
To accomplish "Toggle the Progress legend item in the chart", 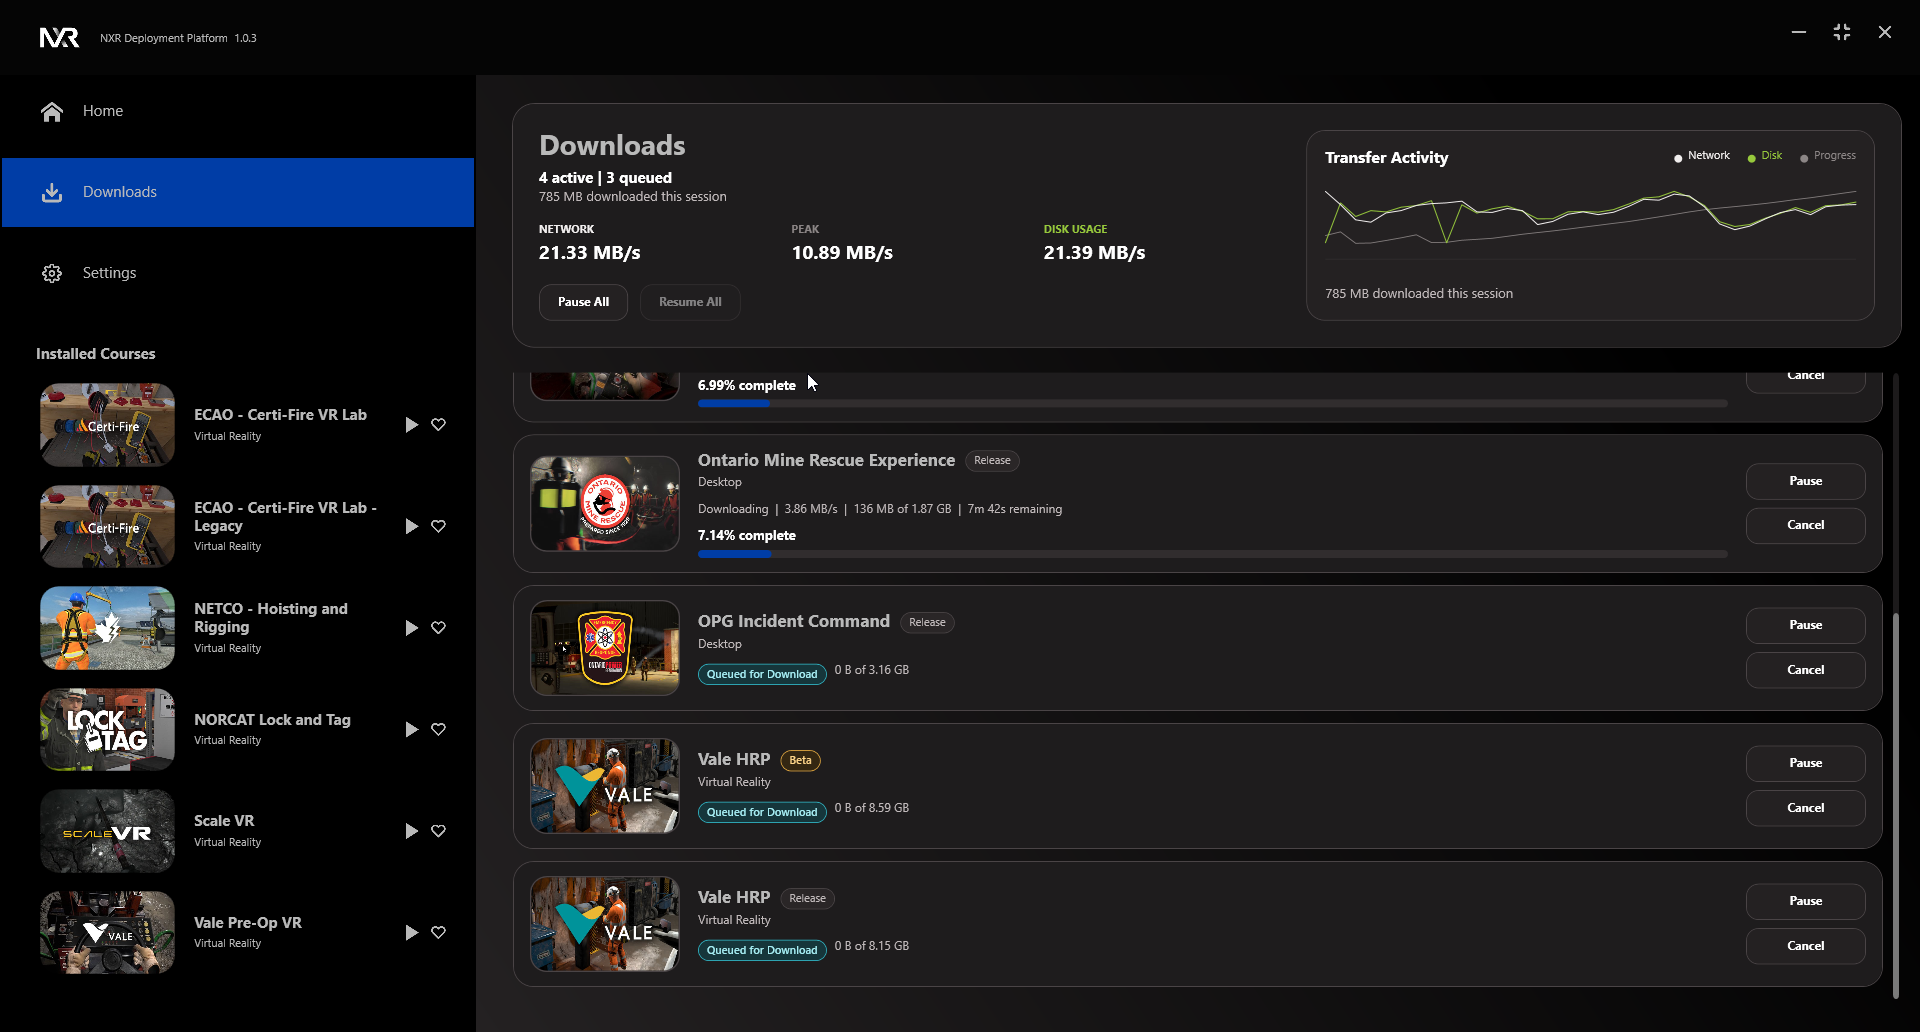I will click(1829, 156).
